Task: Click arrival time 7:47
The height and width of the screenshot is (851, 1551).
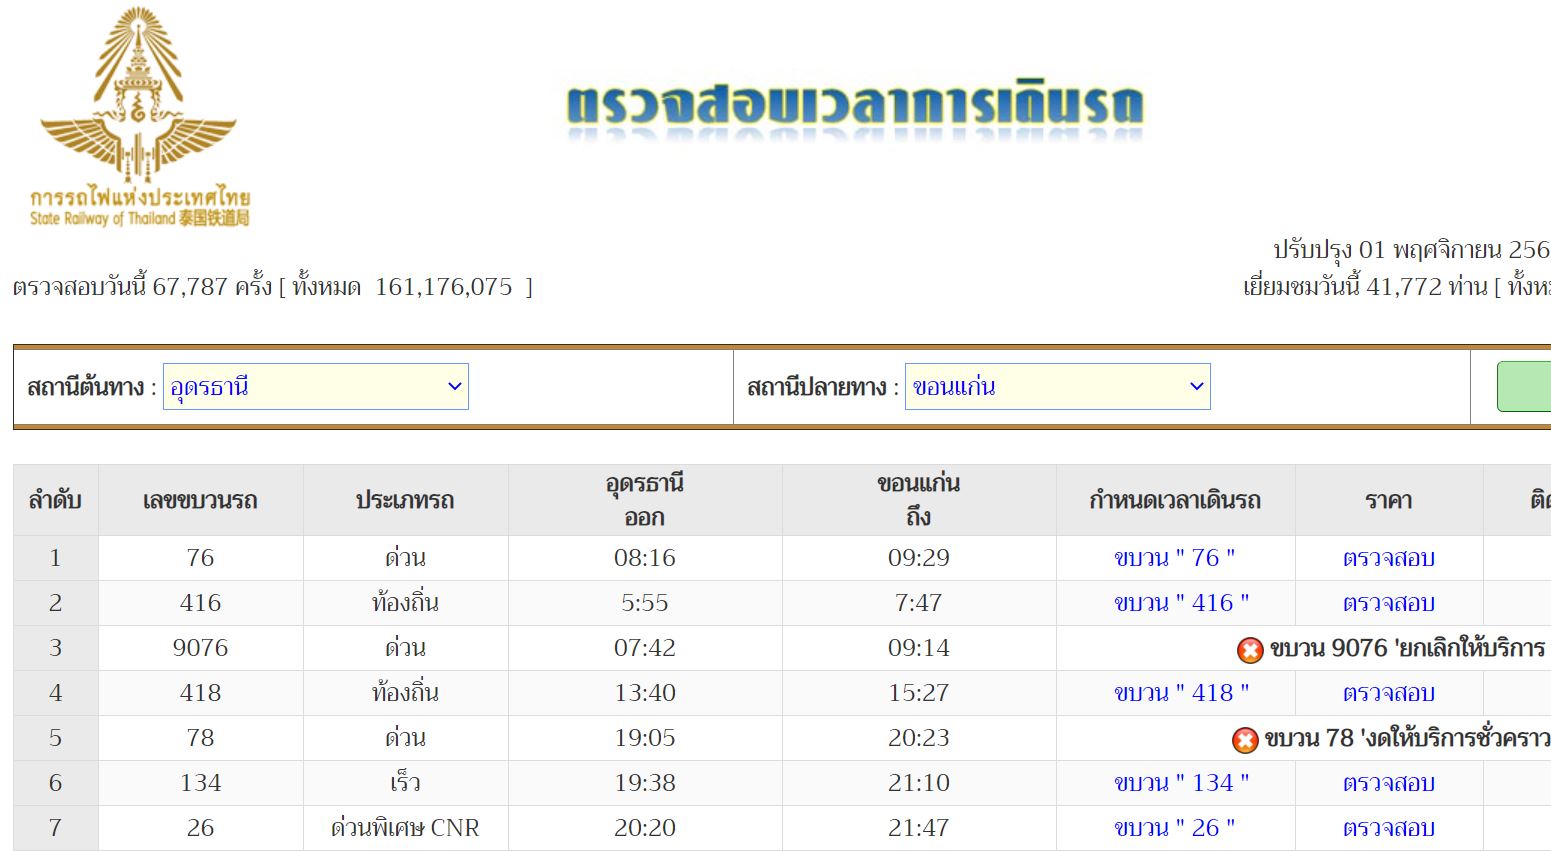Action: click(919, 603)
